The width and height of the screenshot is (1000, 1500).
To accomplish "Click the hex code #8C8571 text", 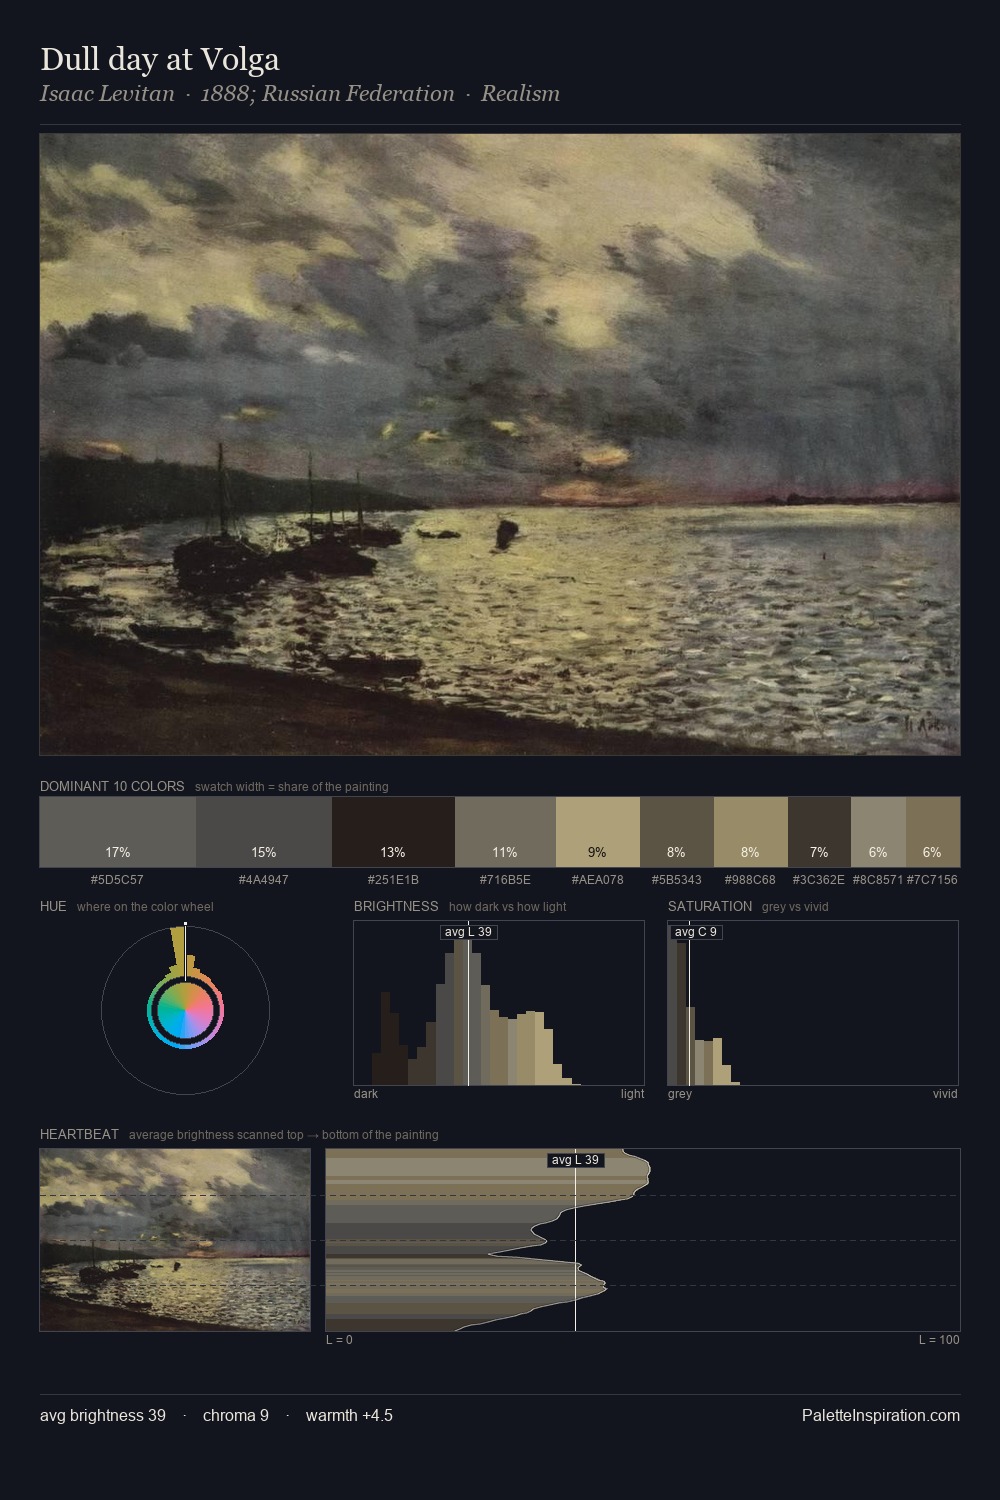I will tap(878, 880).
